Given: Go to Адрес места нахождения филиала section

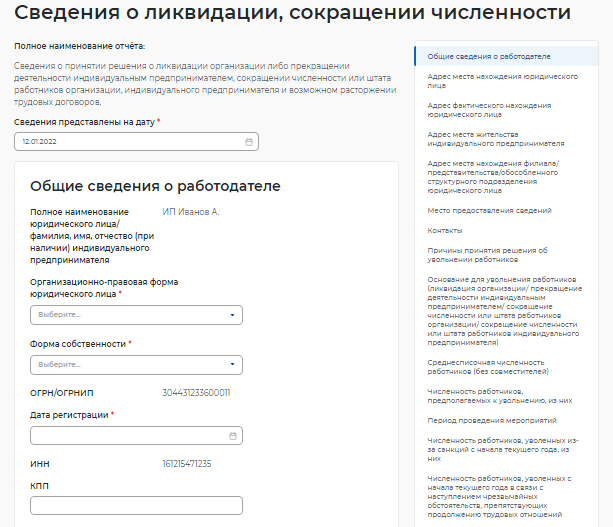Looking at the screenshot, I should point(493,177).
